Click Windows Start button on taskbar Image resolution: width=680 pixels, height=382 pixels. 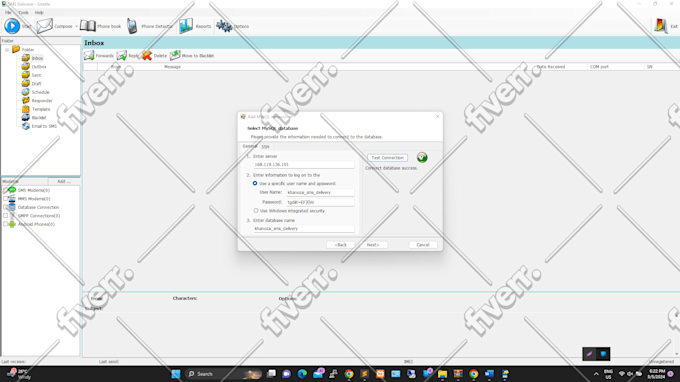176,374
